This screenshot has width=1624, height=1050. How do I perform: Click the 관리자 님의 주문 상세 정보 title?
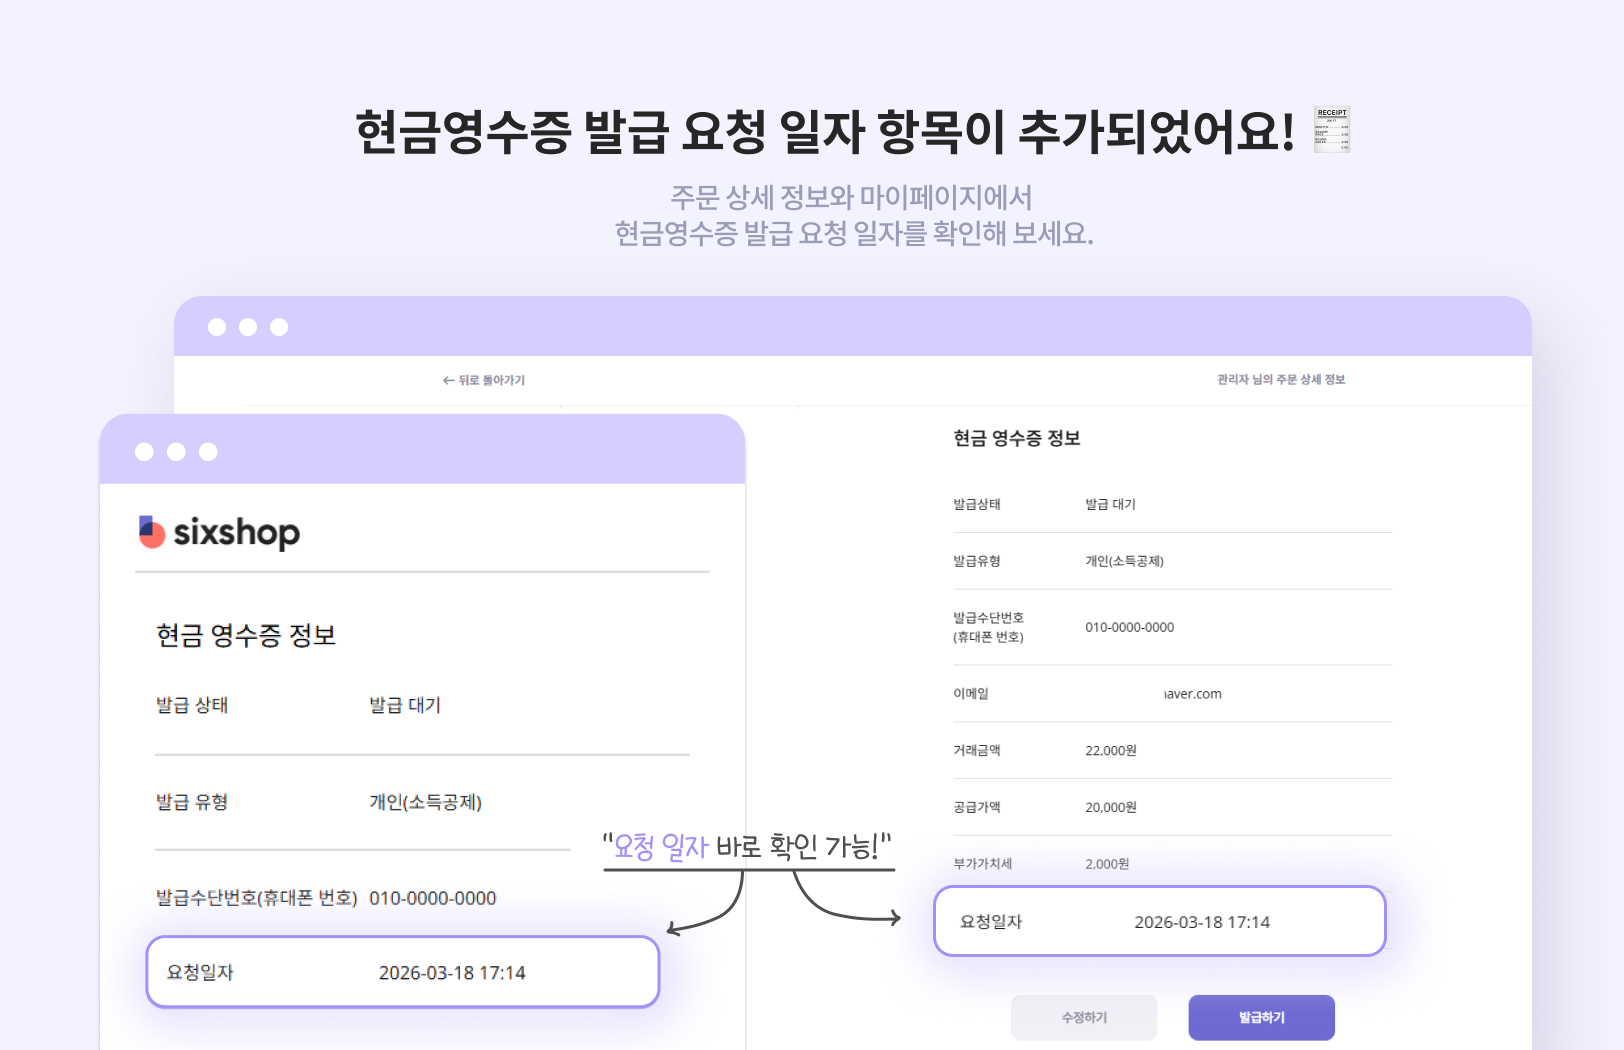click(1280, 380)
